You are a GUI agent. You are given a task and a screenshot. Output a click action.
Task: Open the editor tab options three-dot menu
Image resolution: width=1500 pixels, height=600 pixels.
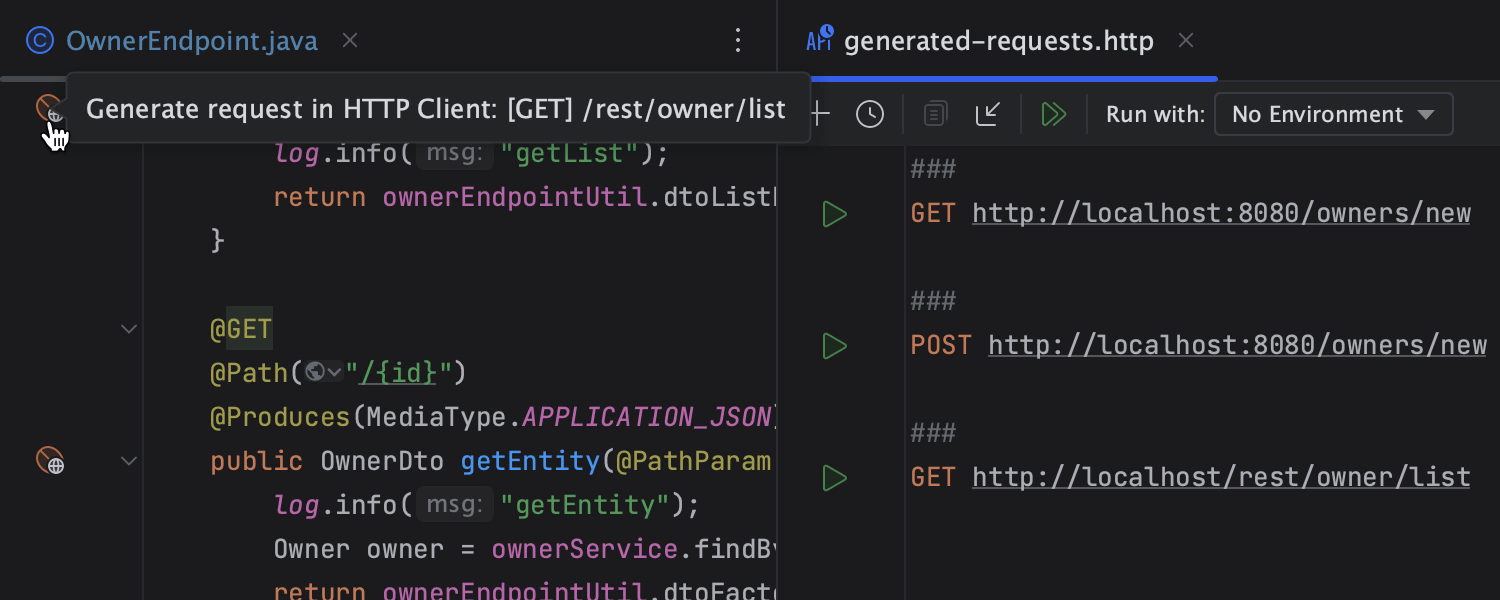738,40
